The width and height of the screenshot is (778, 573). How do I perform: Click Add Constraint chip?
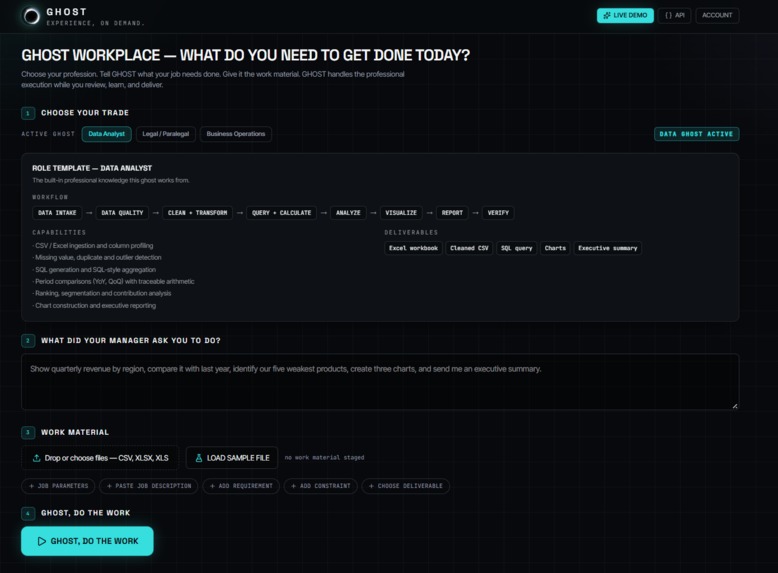pos(321,486)
